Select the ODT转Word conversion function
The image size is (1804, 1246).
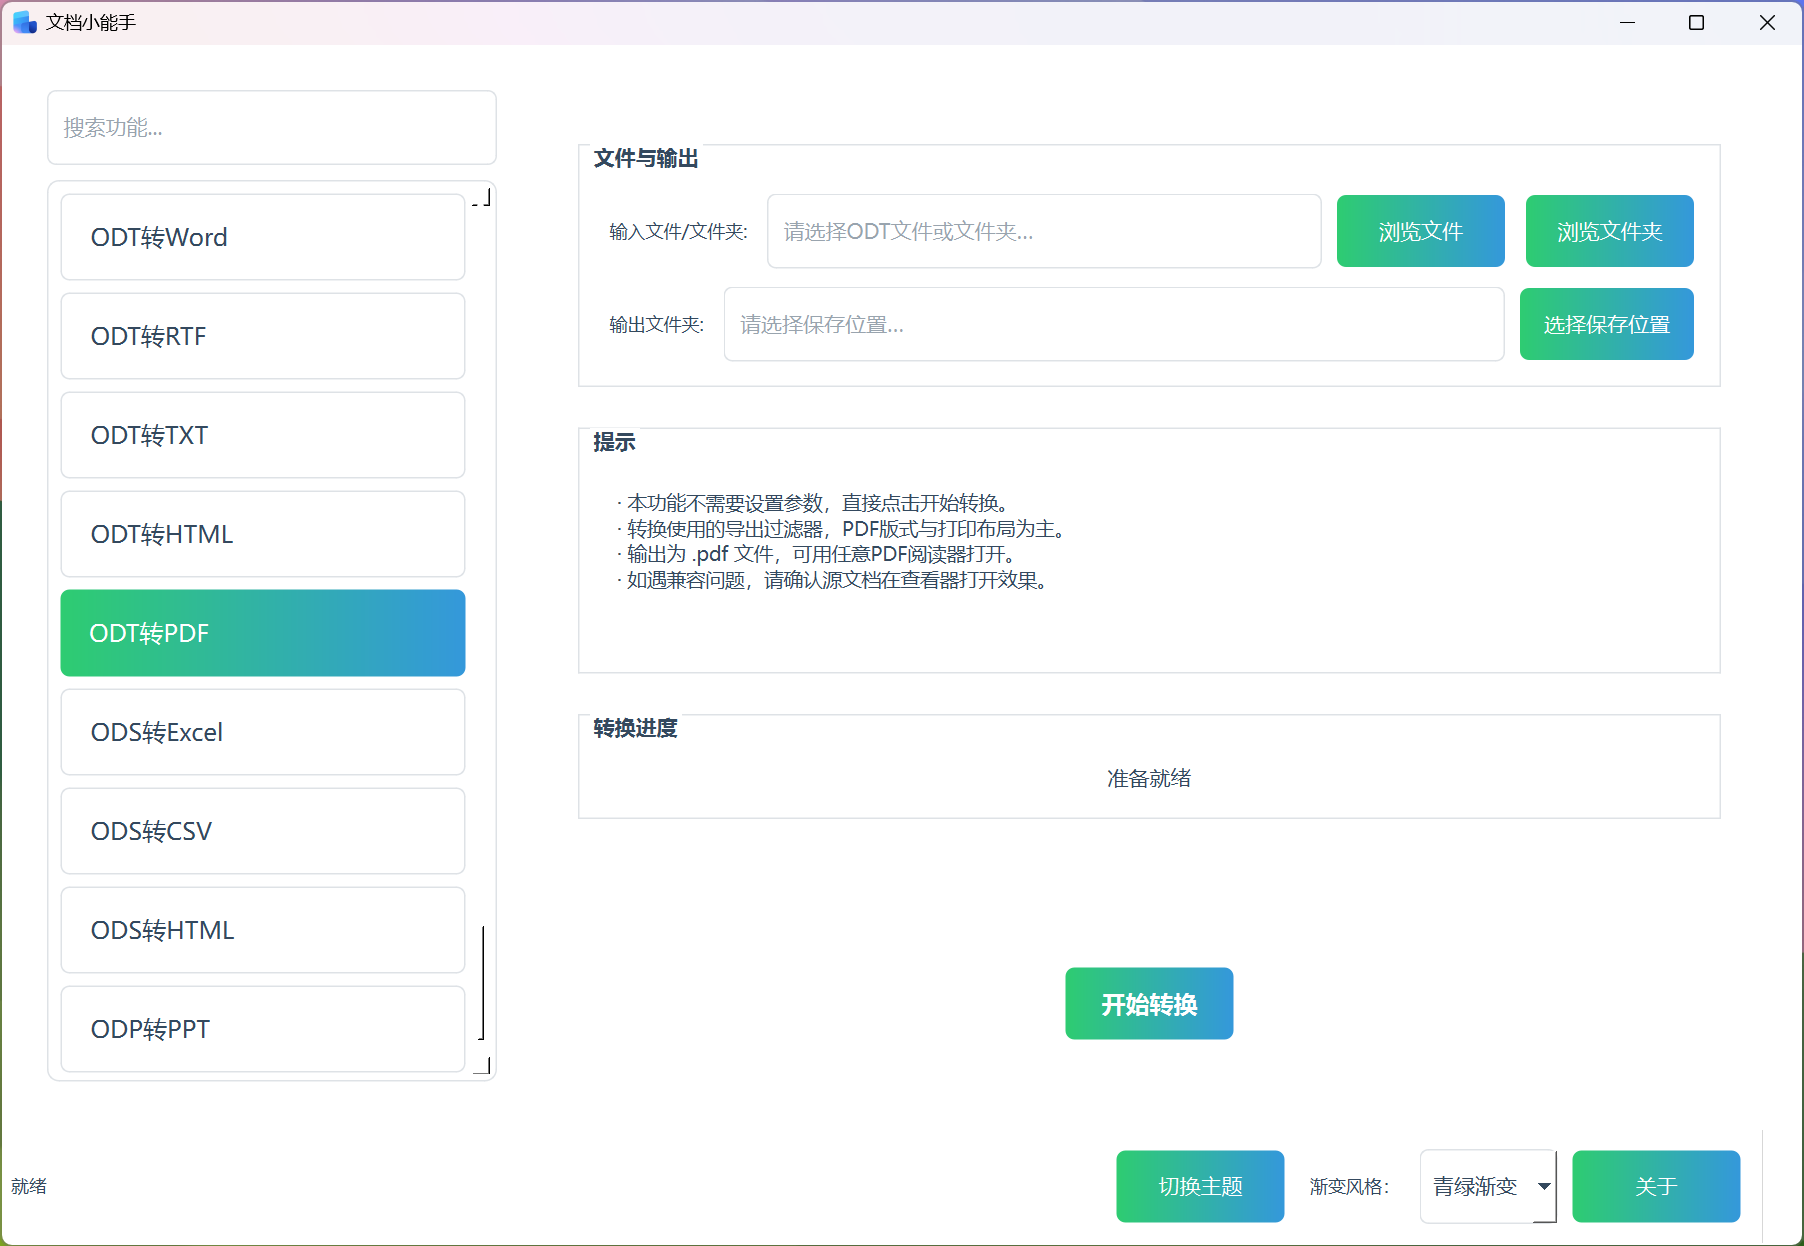(x=262, y=237)
